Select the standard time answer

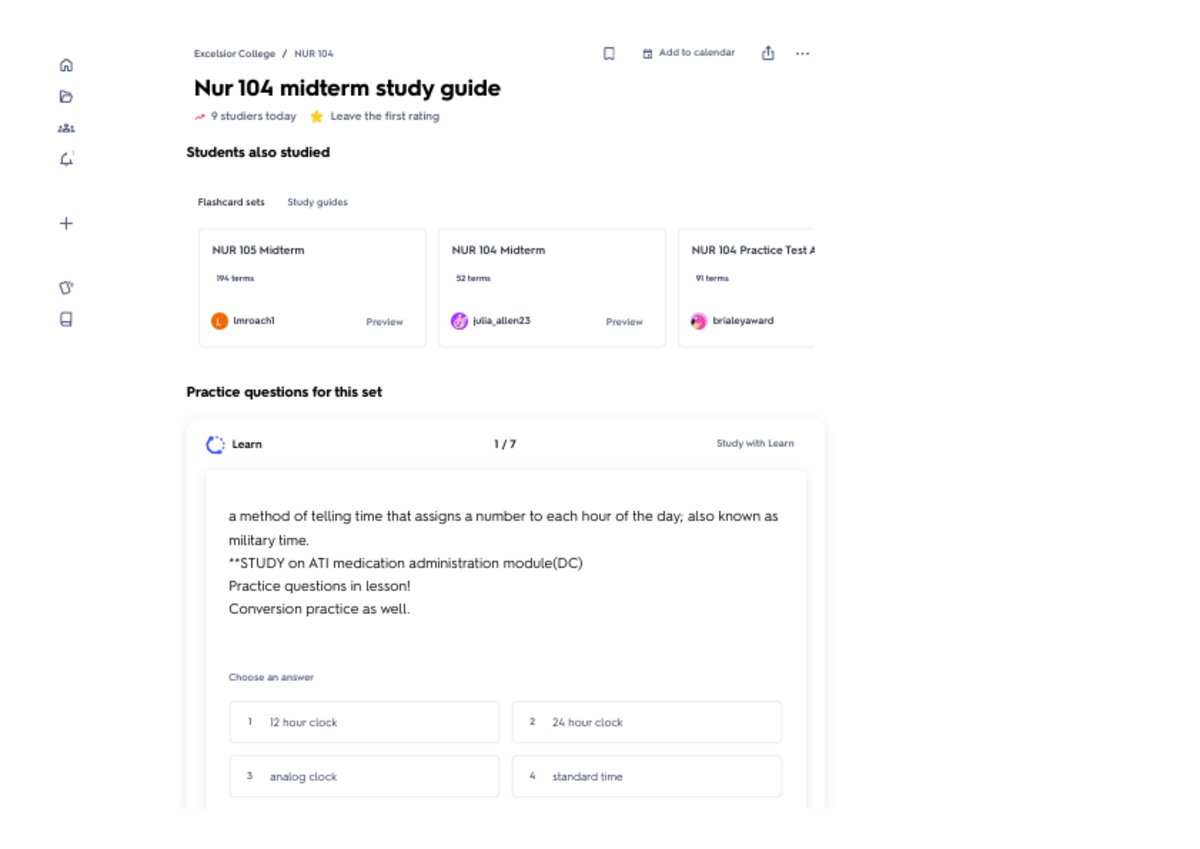tap(647, 776)
